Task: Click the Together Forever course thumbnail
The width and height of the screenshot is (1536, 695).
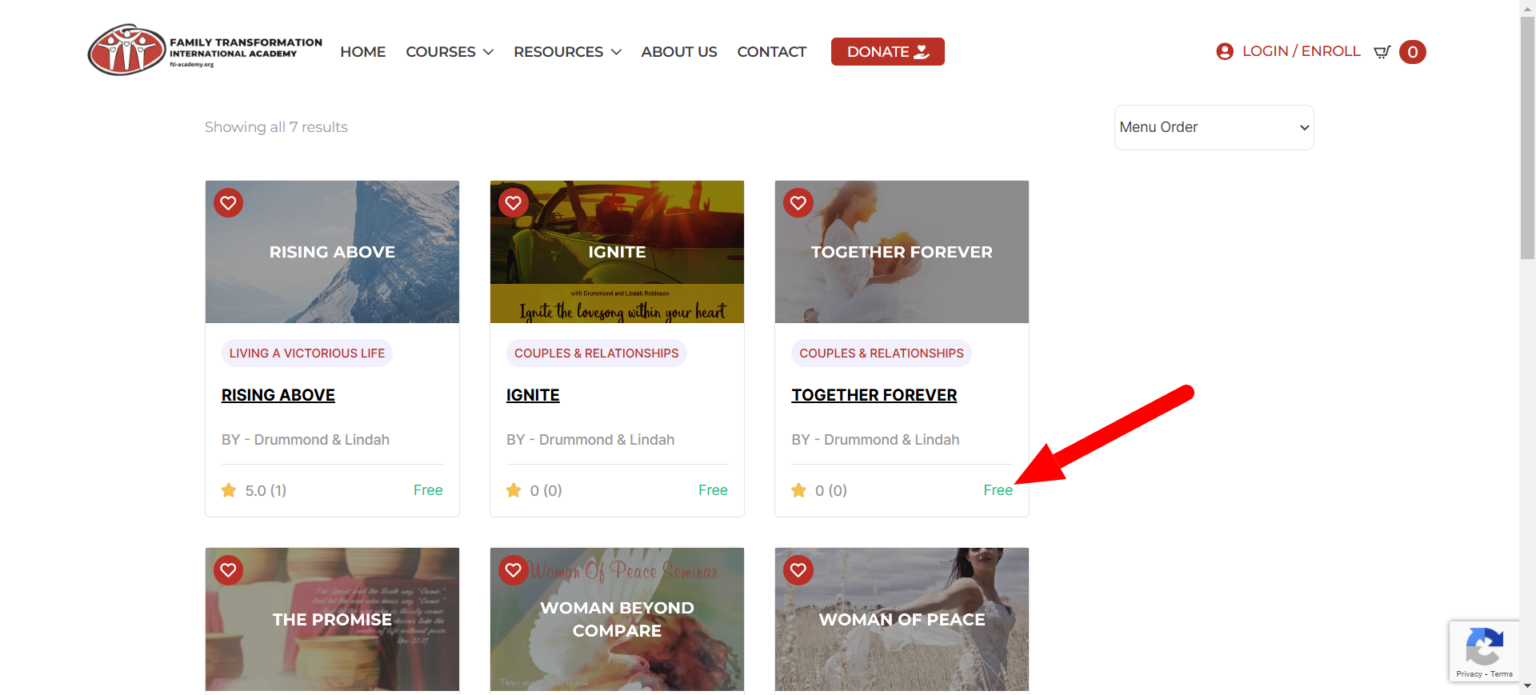Action: pos(902,252)
